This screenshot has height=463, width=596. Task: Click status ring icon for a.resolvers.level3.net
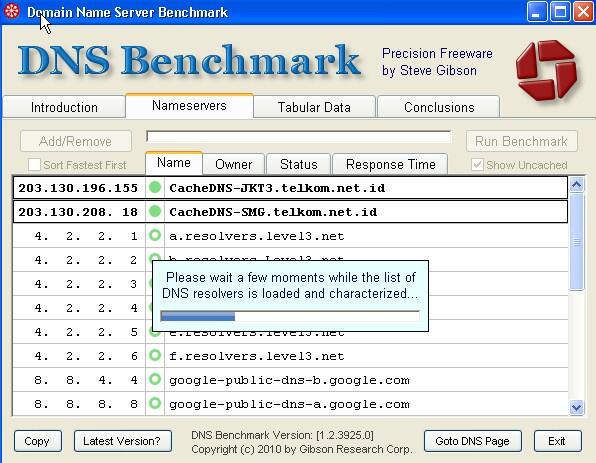pyautogui.click(x=155, y=235)
